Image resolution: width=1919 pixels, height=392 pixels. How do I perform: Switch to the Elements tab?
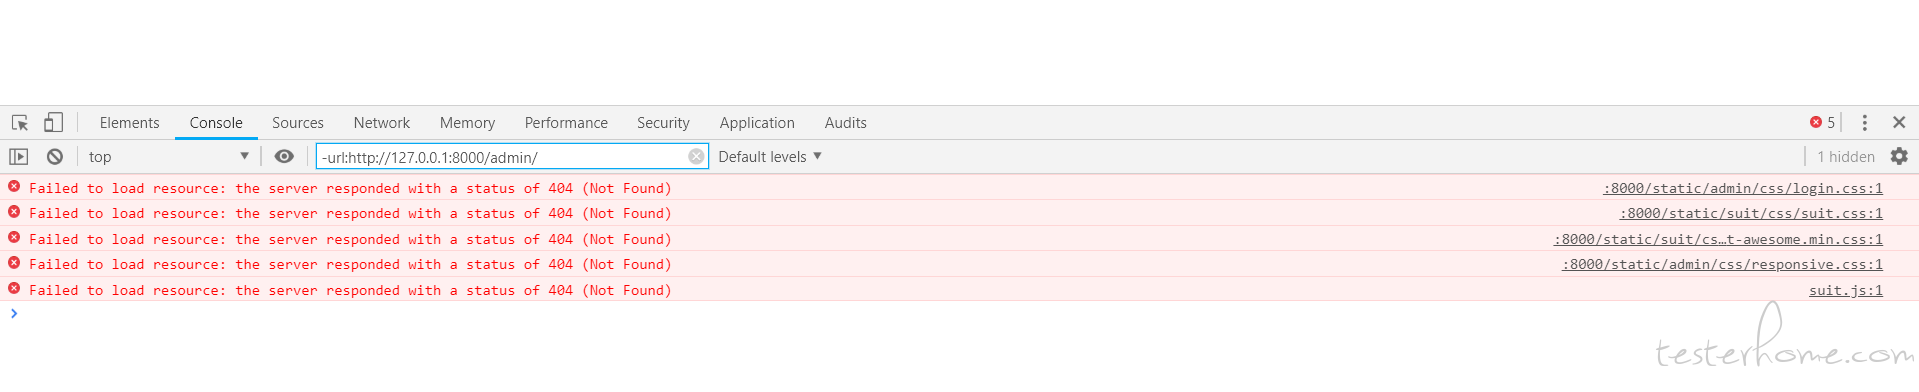pos(129,123)
